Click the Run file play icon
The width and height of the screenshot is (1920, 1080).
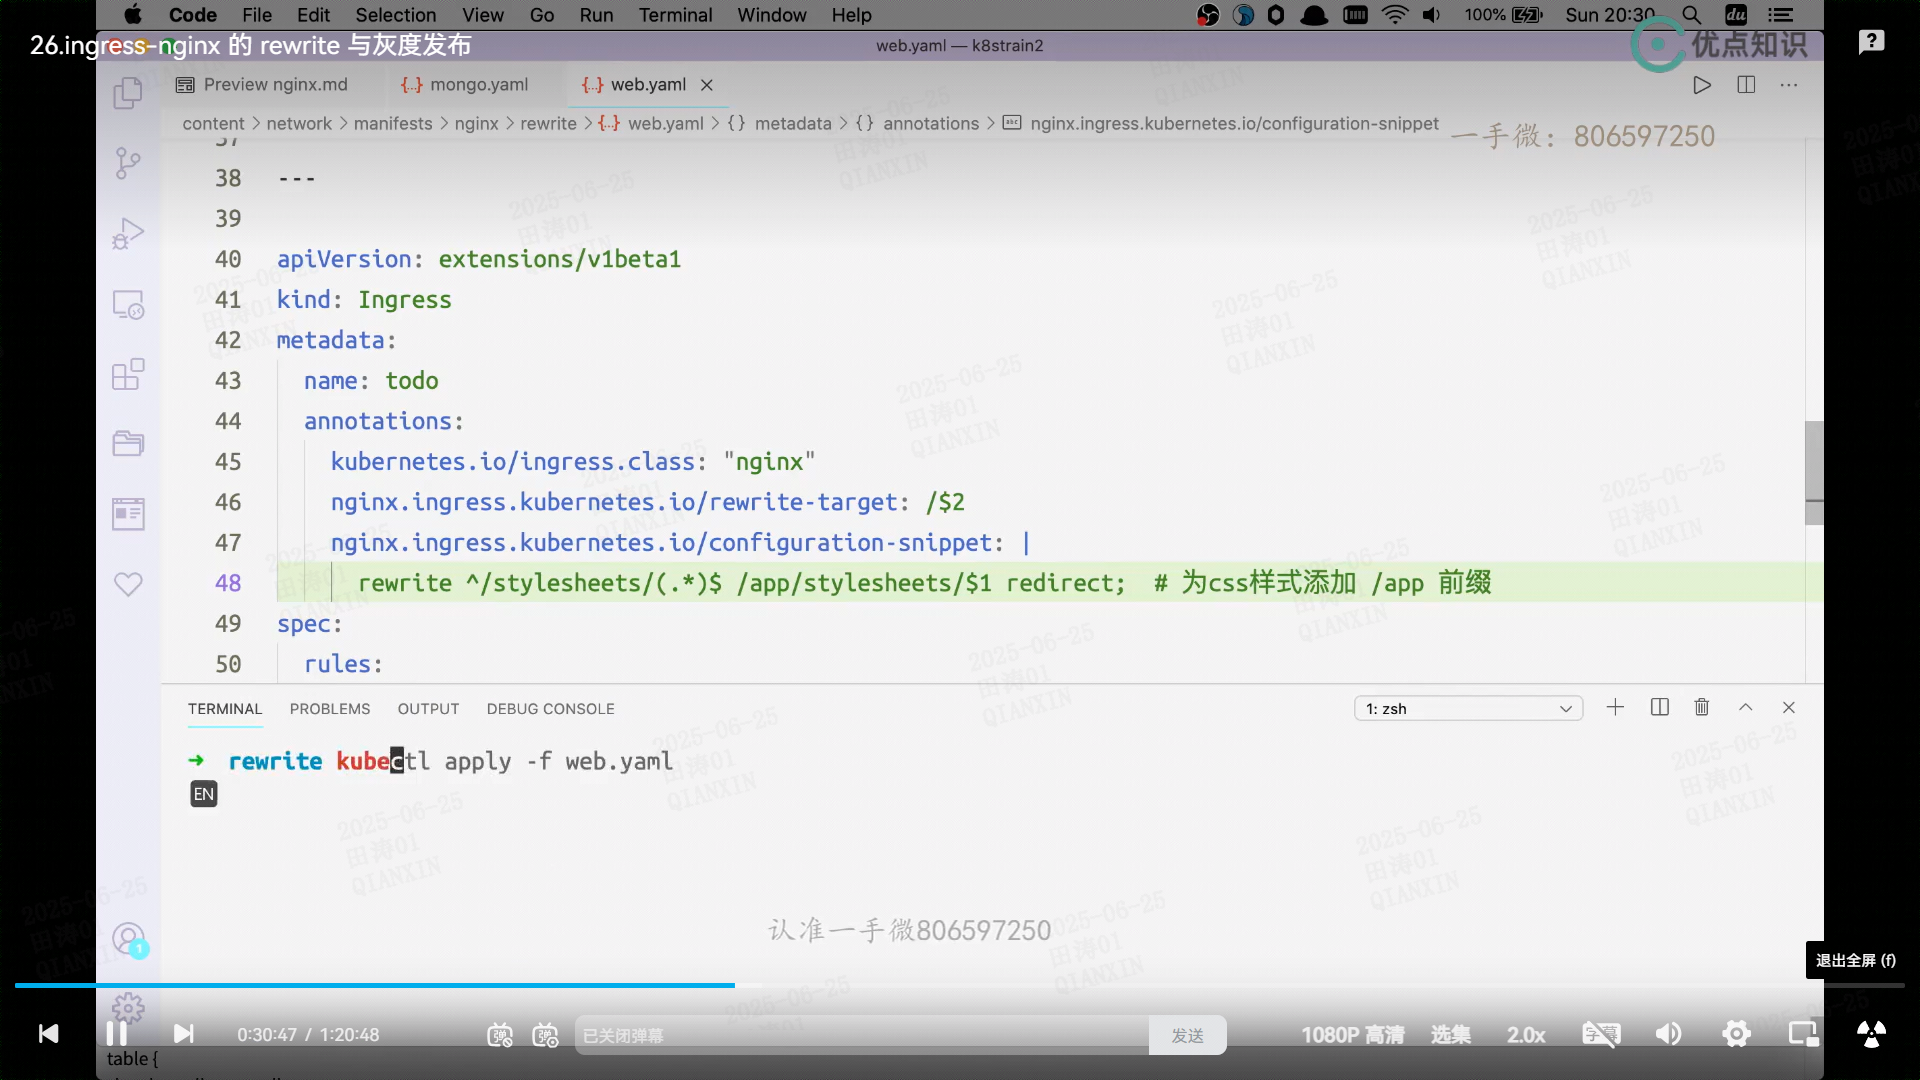pos(1701,85)
